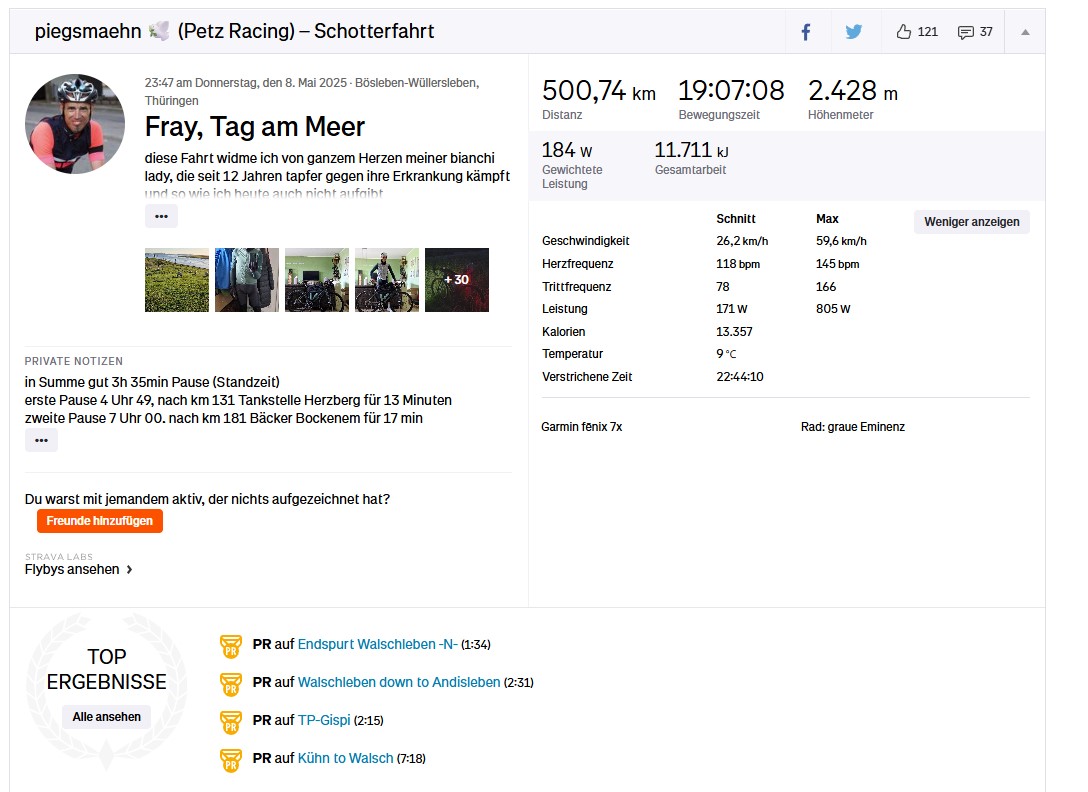Open the comments speech bubble icon
Image resolution: width=1088 pixels, height=792 pixels.
coord(965,32)
